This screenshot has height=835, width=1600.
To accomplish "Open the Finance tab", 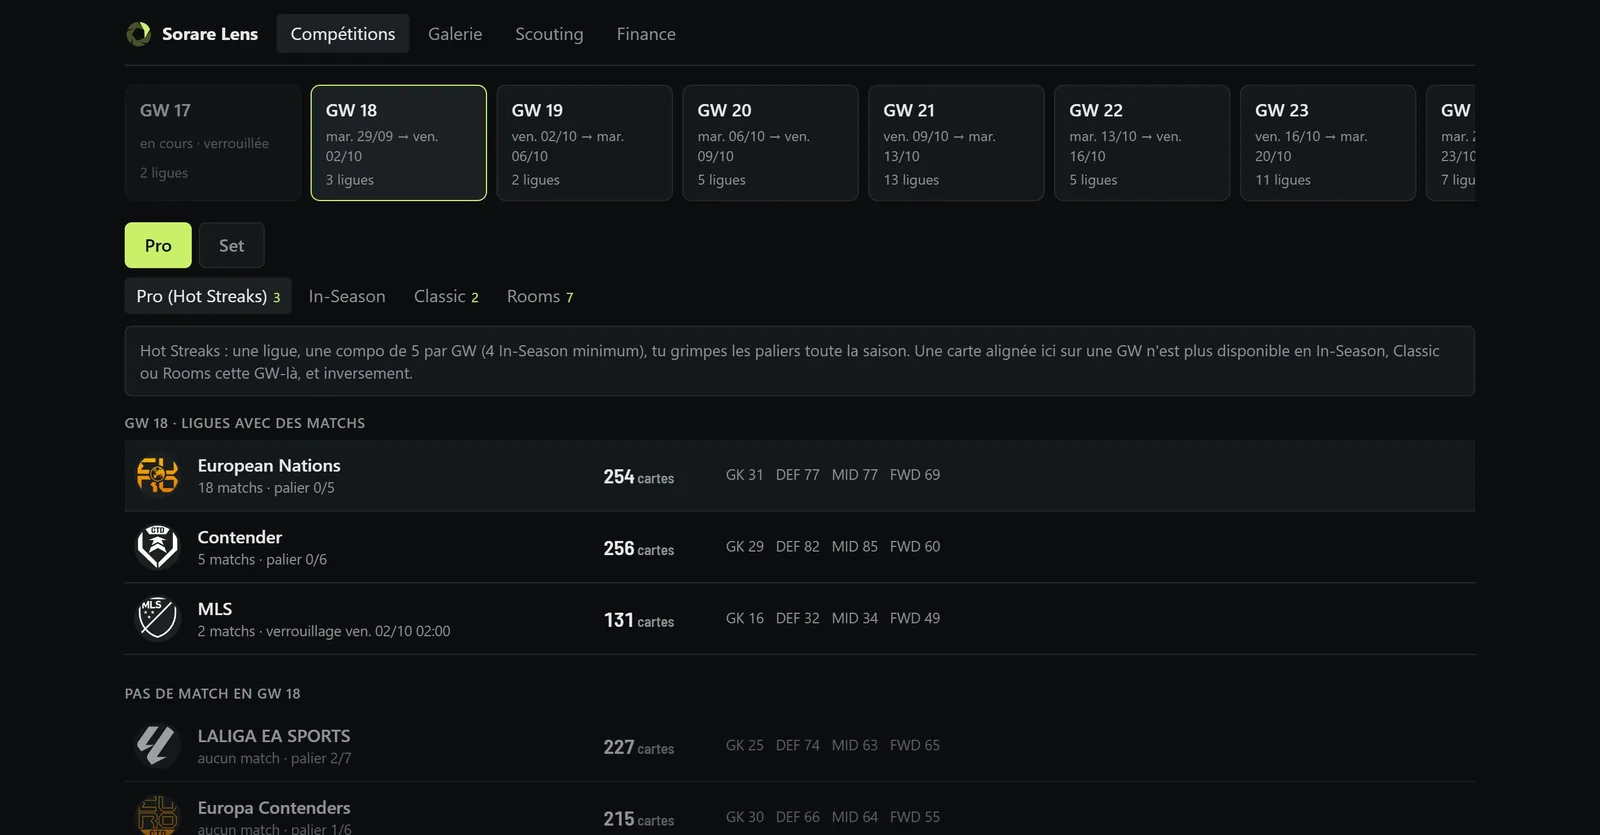I will [x=646, y=34].
